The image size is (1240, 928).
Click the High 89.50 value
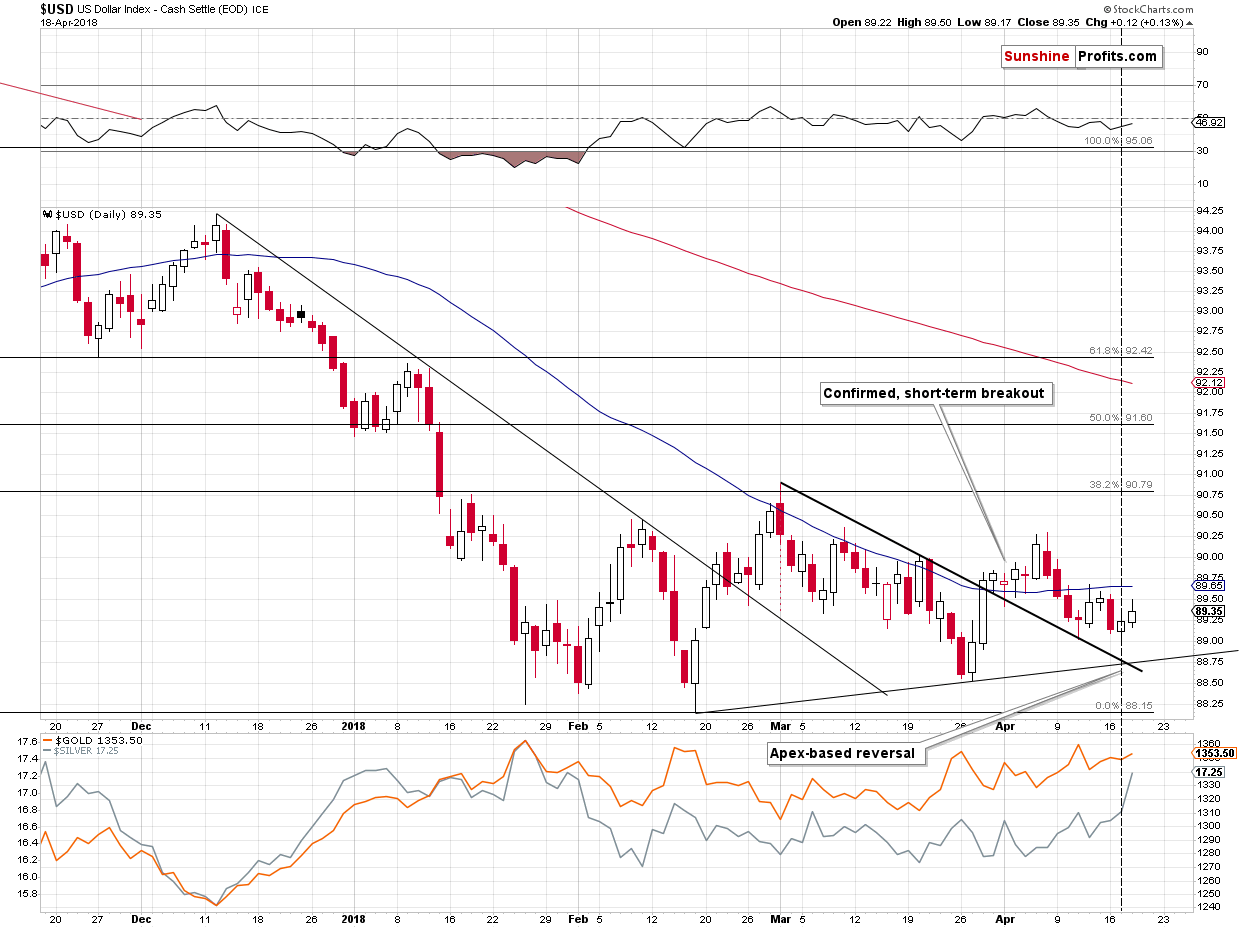925,23
